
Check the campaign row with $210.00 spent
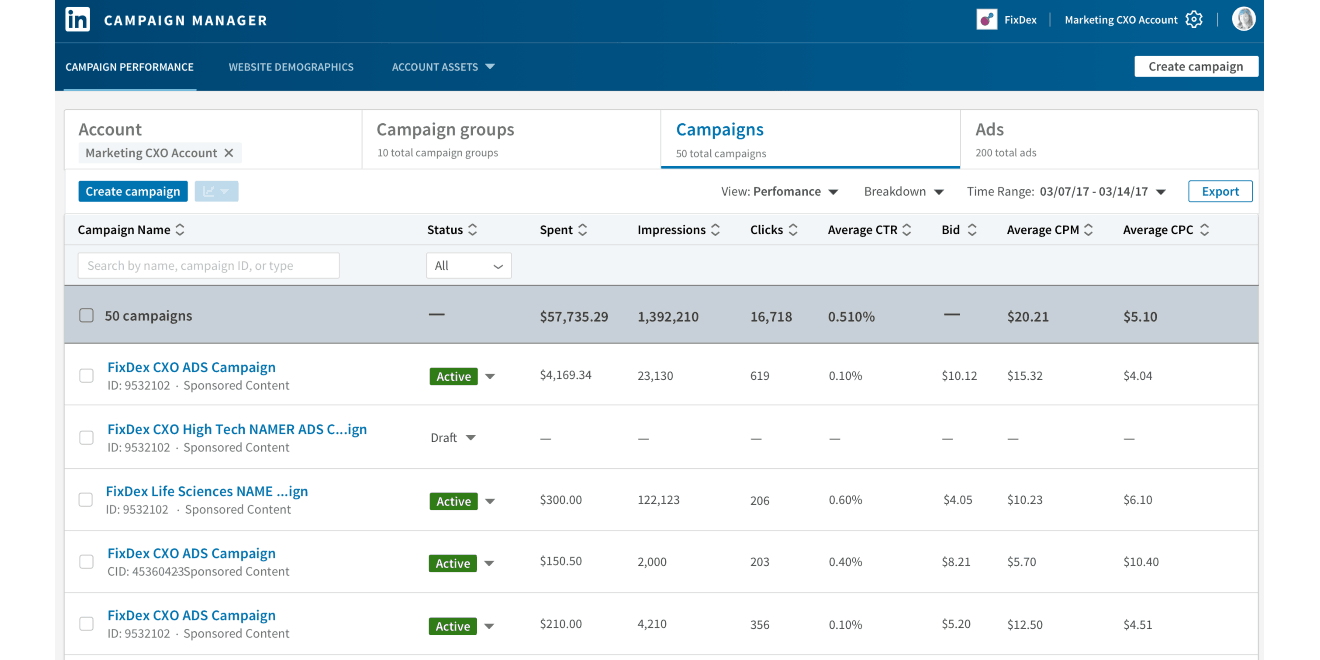click(86, 624)
